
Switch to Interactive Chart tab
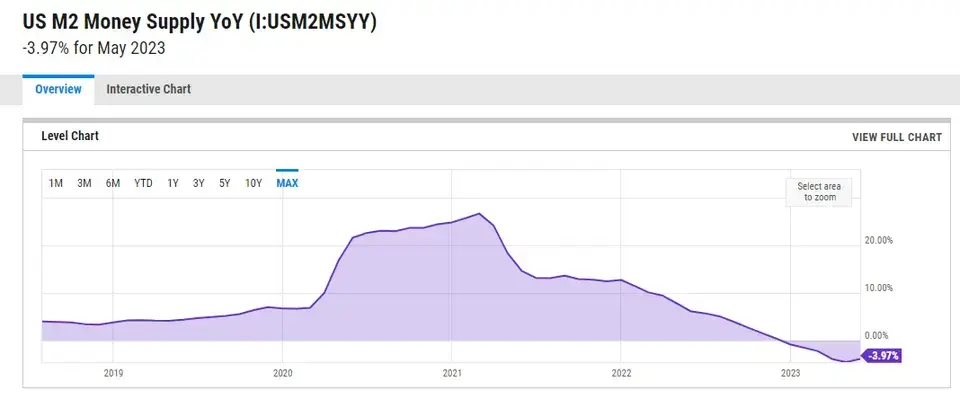pyautogui.click(x=149, y=89)
